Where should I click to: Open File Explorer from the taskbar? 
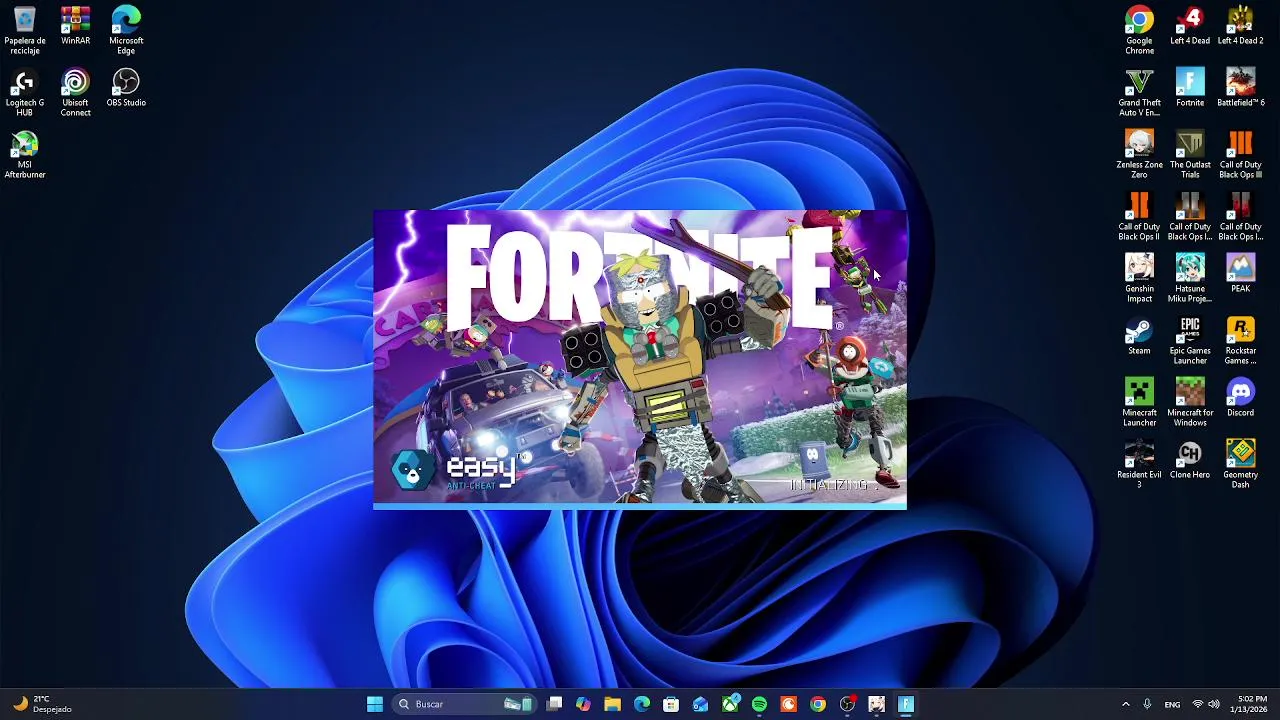click(612, 704)
